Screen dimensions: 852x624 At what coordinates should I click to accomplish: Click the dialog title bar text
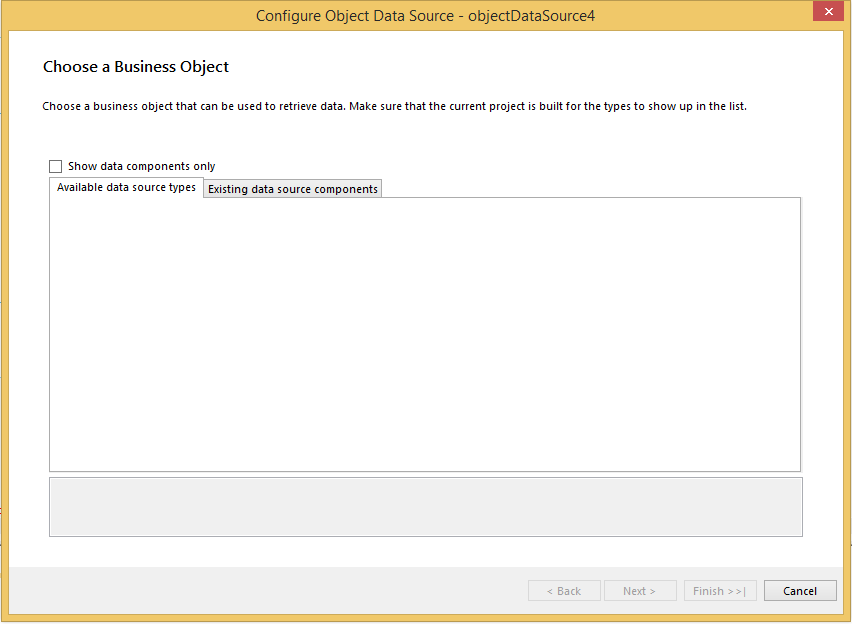[x=425, y=16]
